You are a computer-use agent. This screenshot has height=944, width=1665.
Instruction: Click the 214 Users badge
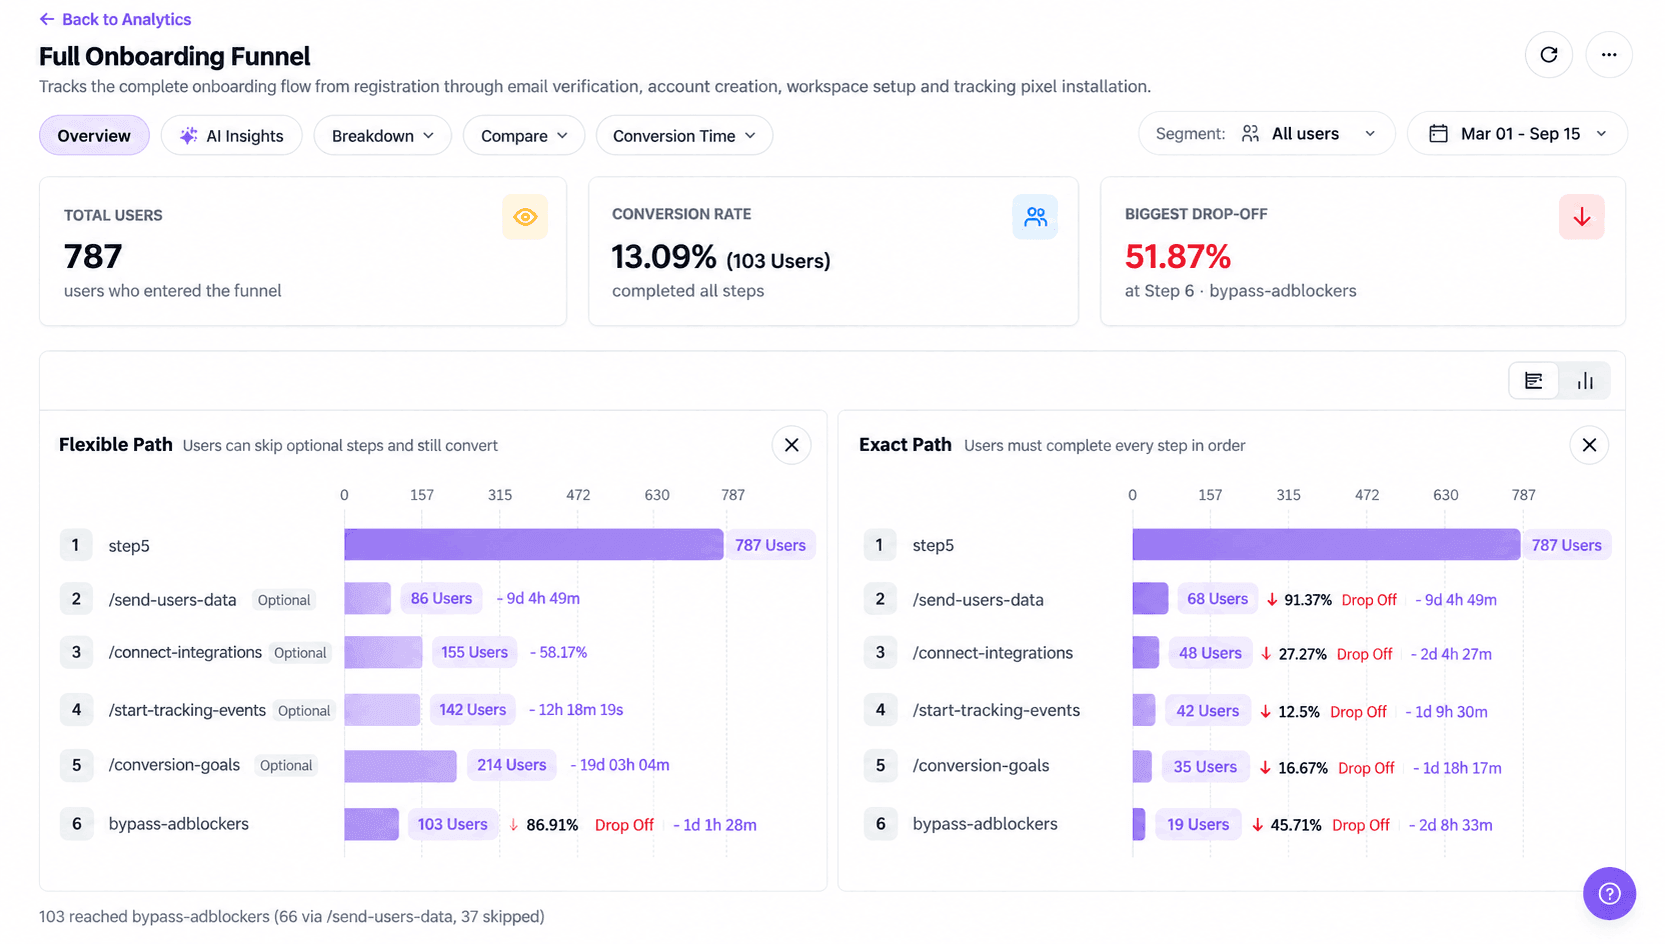click(511, 765)
